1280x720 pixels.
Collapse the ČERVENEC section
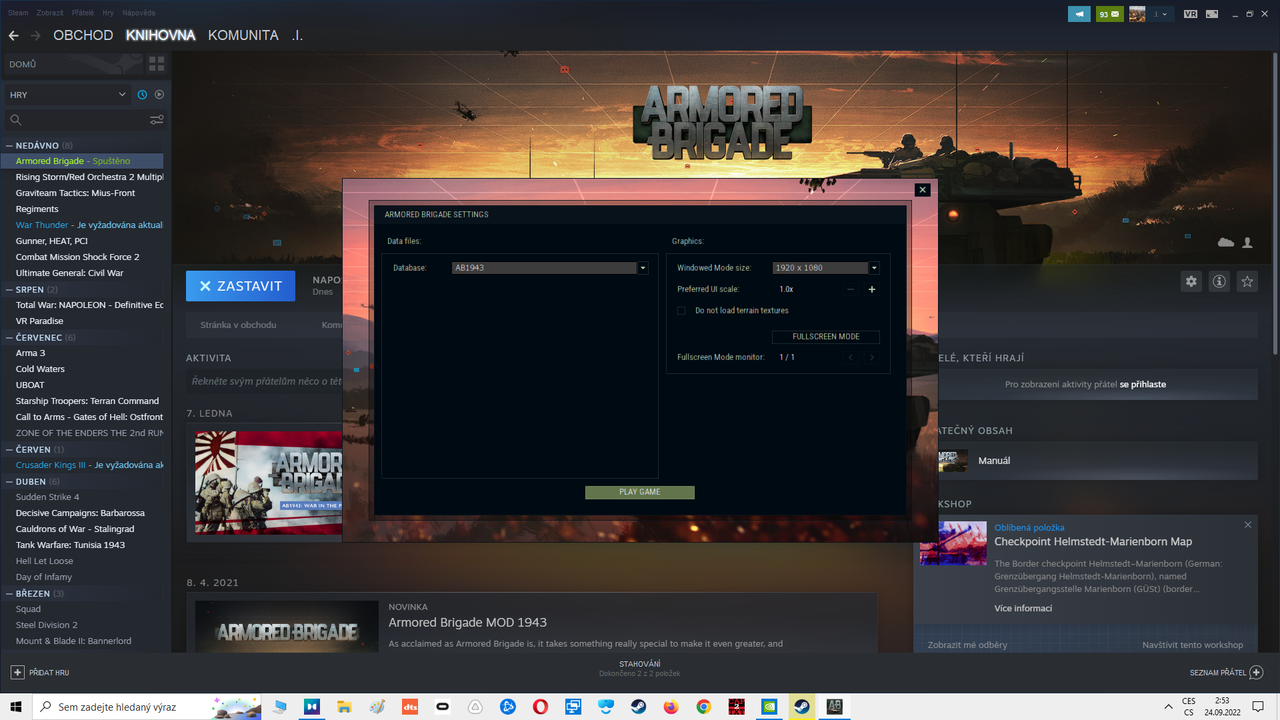(x=9, y=337)
